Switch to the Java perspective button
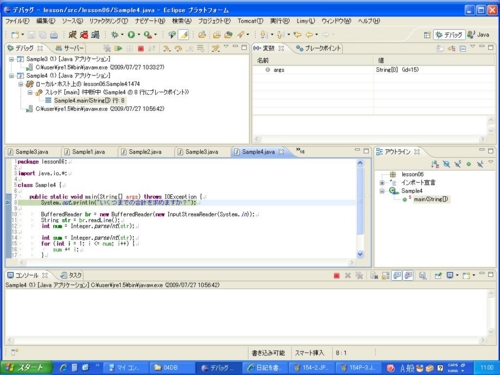The width and height of the screenshot is (500, 375). click(478, 35)
